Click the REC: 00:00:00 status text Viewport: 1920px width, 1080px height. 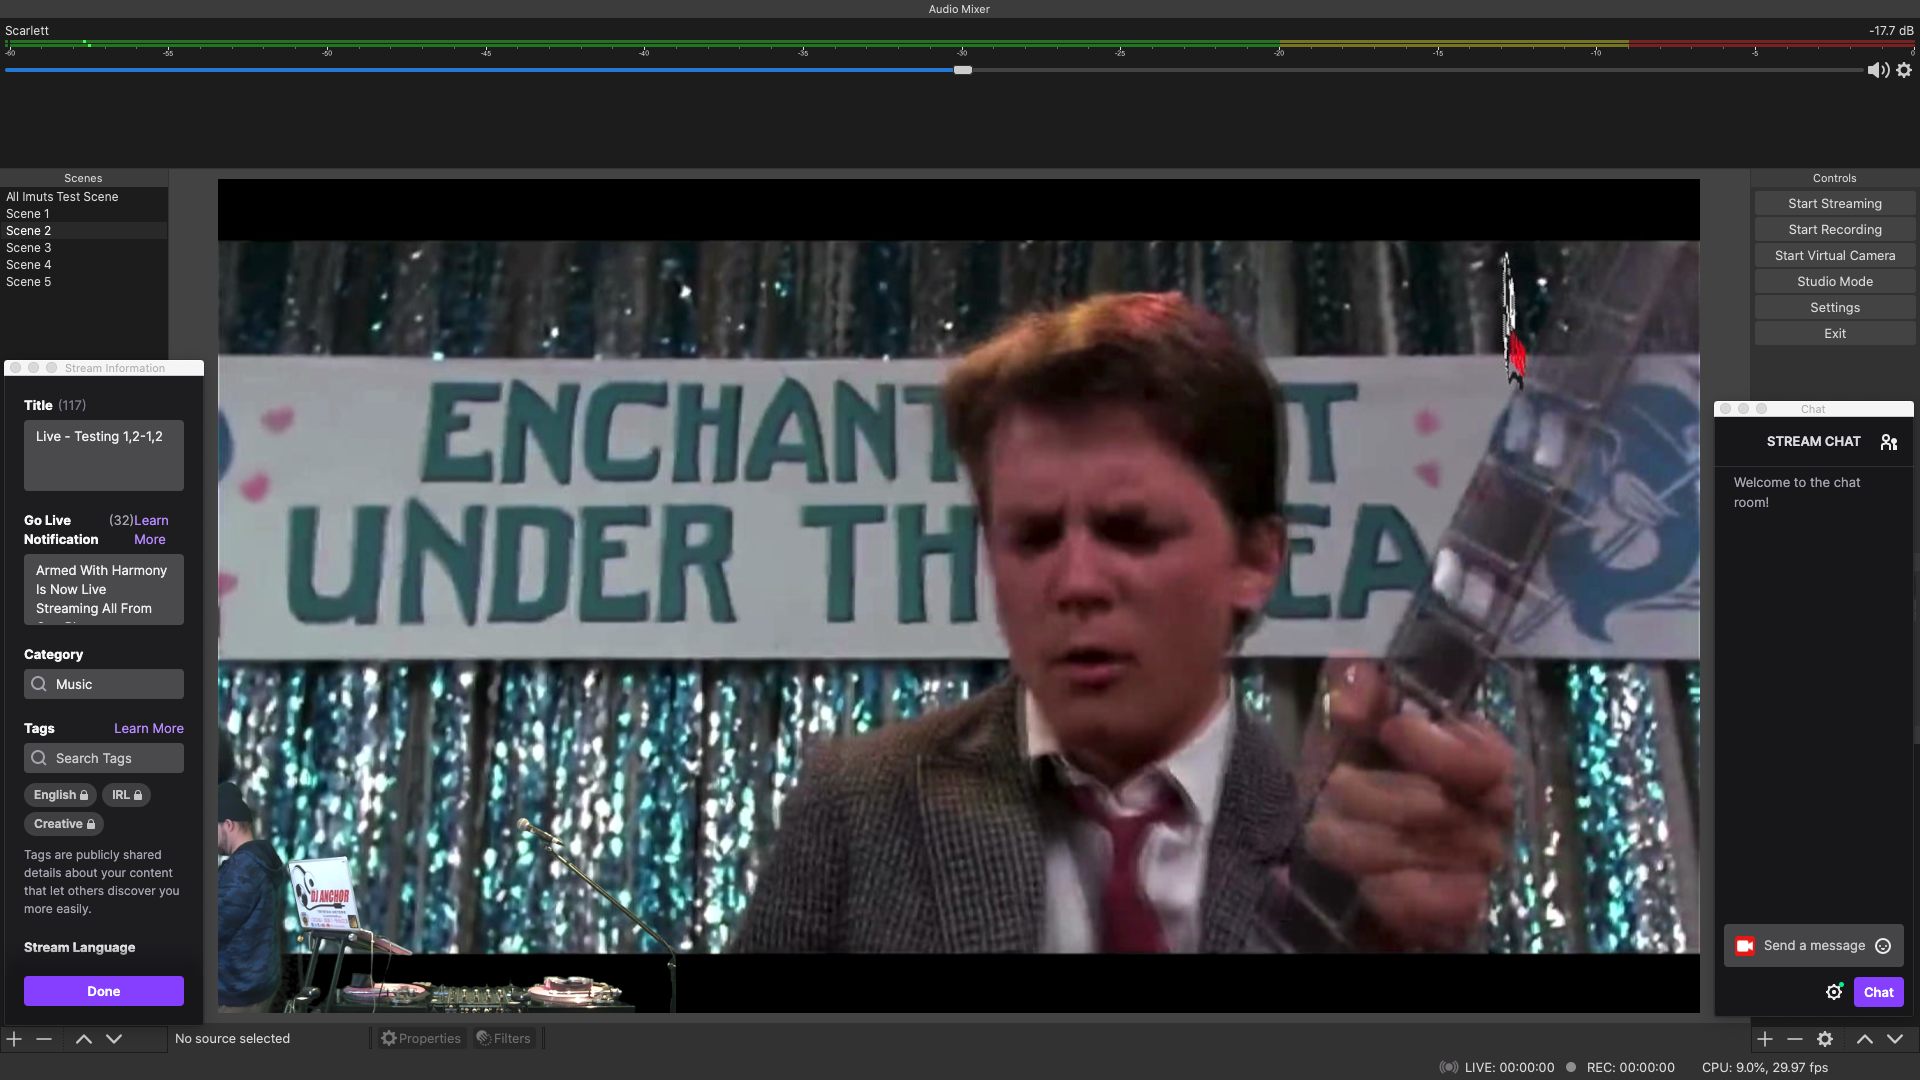pos(1630,1067)
